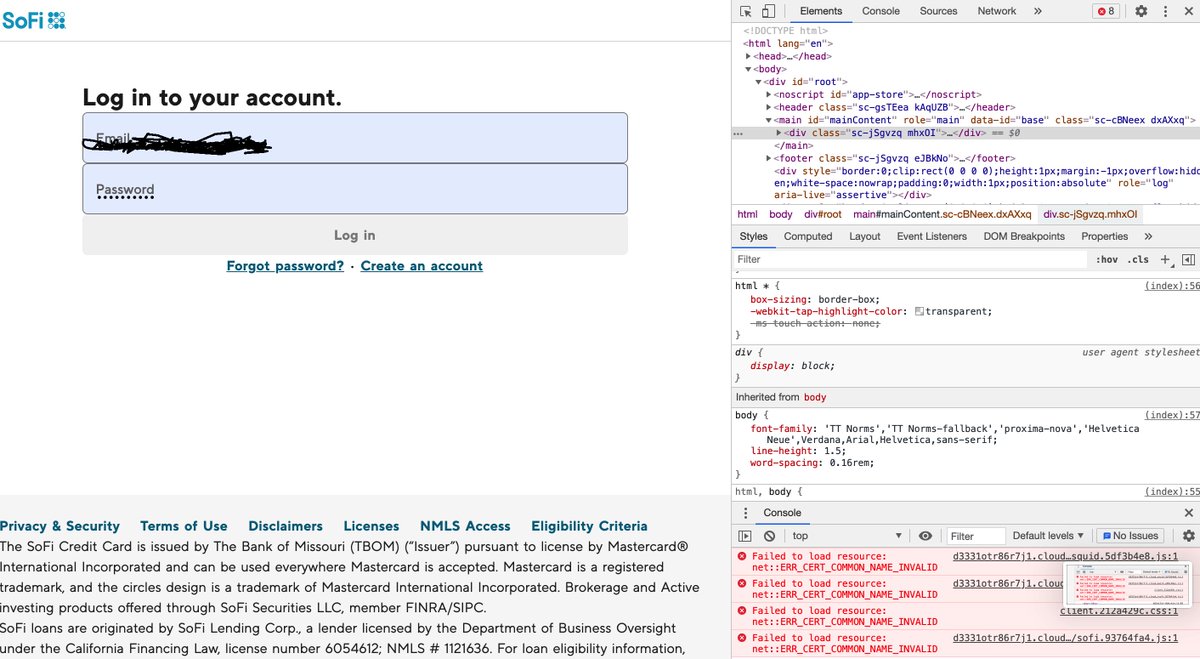Click the Log in button
Image resolution: width=1200 pixels, height=659 pixels.
tap(355, 235)
